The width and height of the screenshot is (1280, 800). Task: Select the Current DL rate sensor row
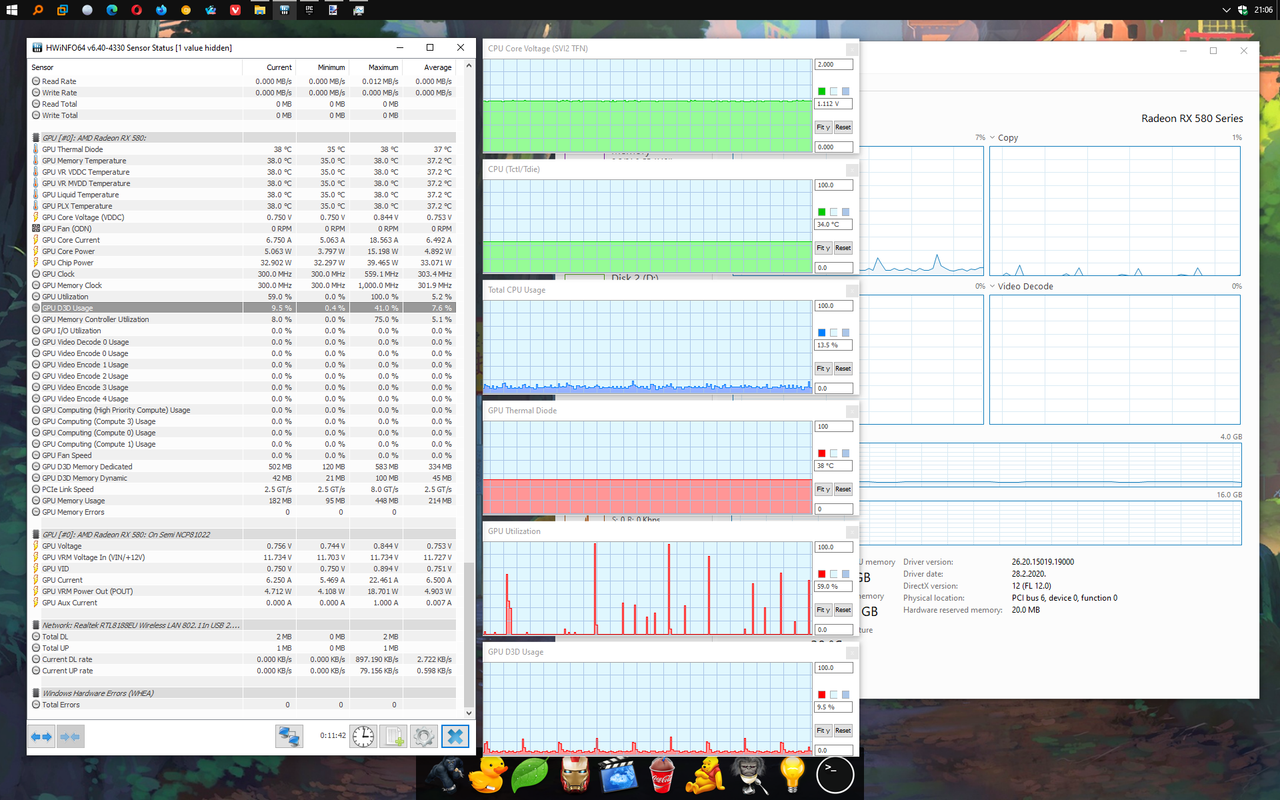click(x=243, y=659)
